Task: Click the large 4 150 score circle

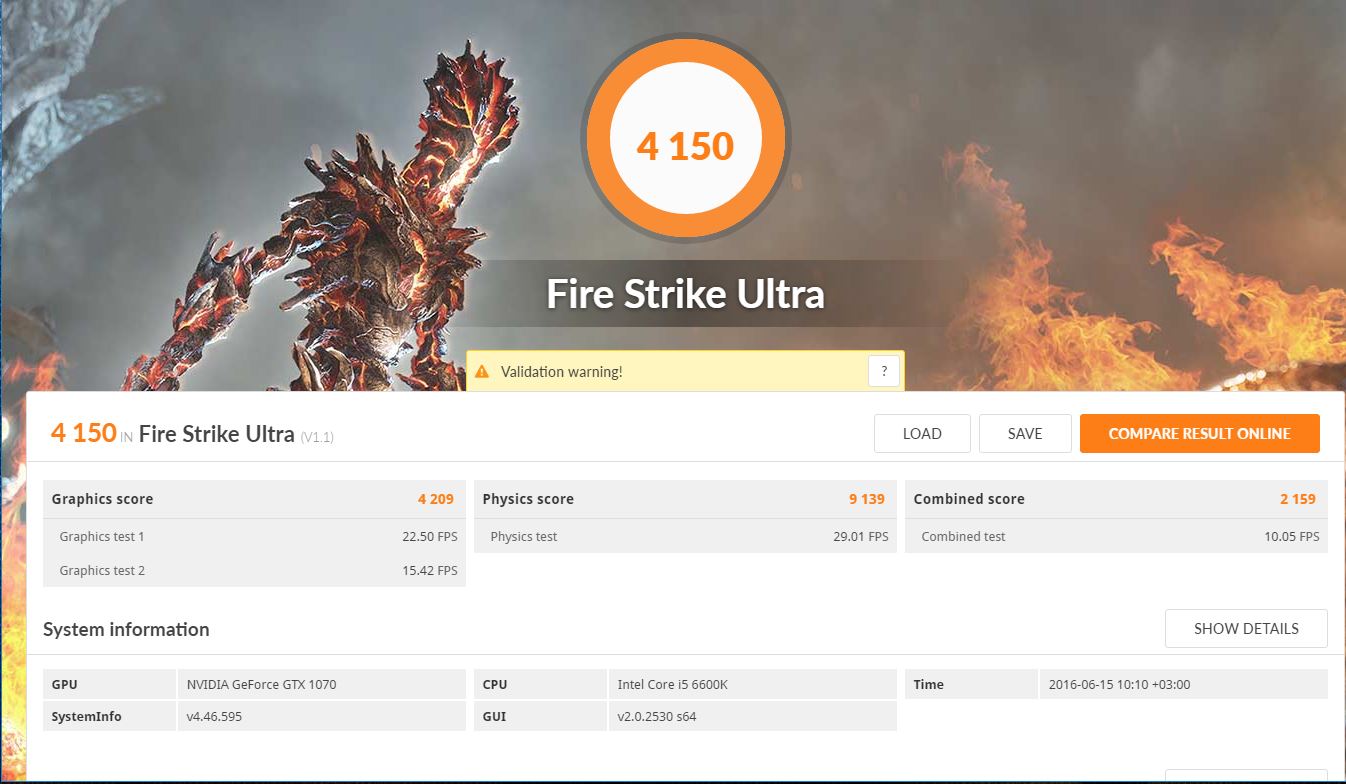Action: pyautogui.click(x=686, y=139)
